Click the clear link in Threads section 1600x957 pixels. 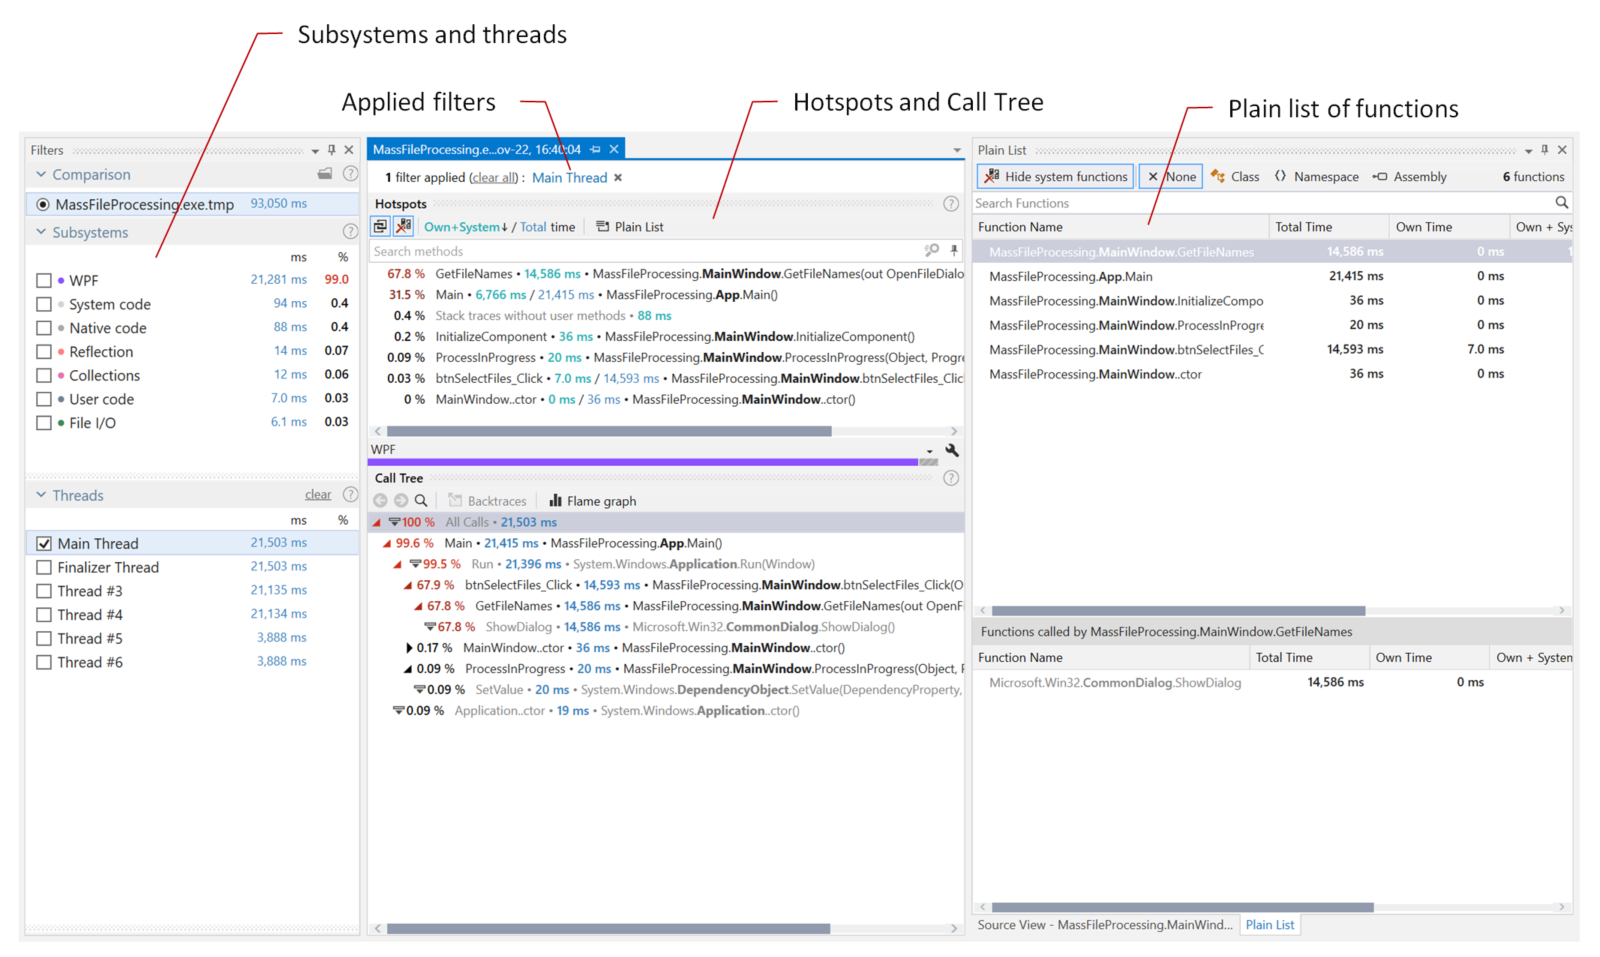click(x=317, y=493)
